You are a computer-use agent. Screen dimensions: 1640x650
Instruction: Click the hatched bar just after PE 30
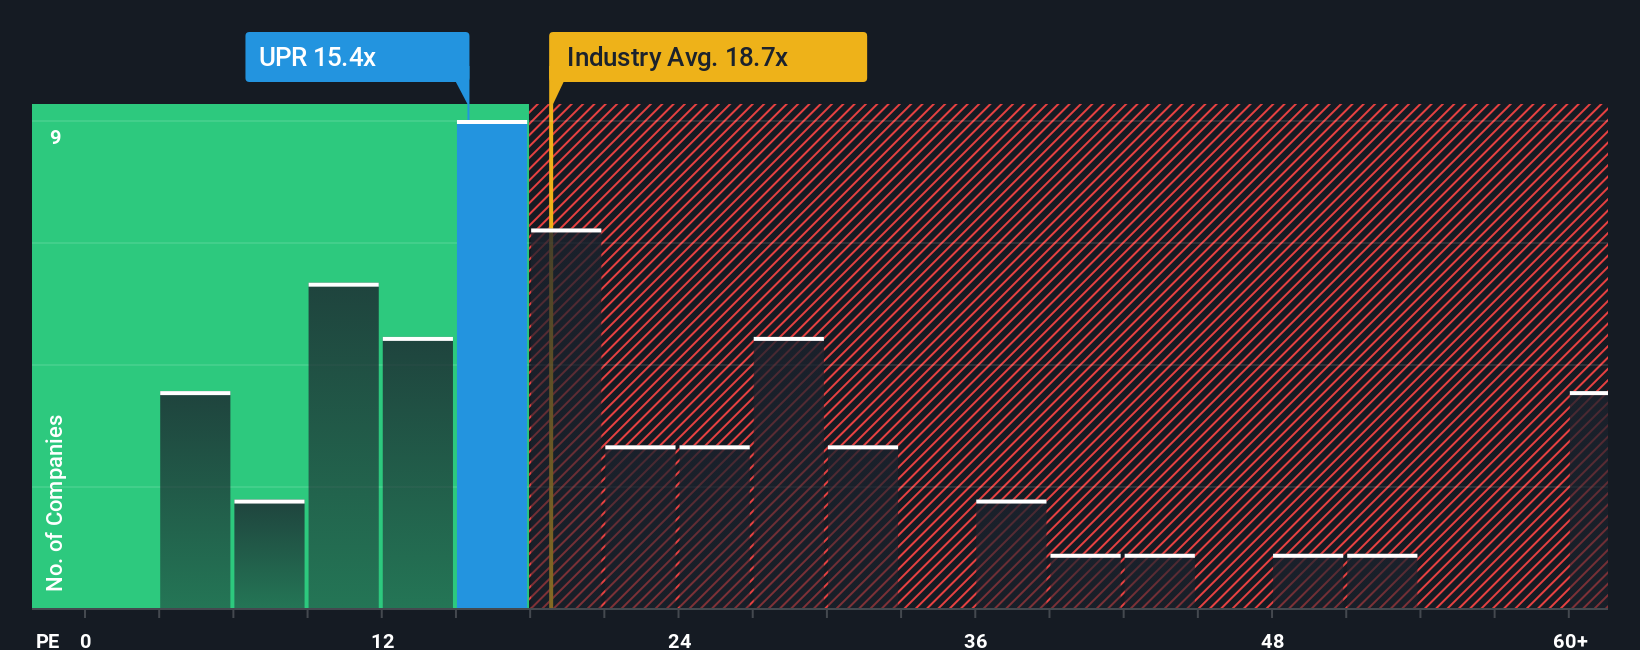tap(863, 527)
